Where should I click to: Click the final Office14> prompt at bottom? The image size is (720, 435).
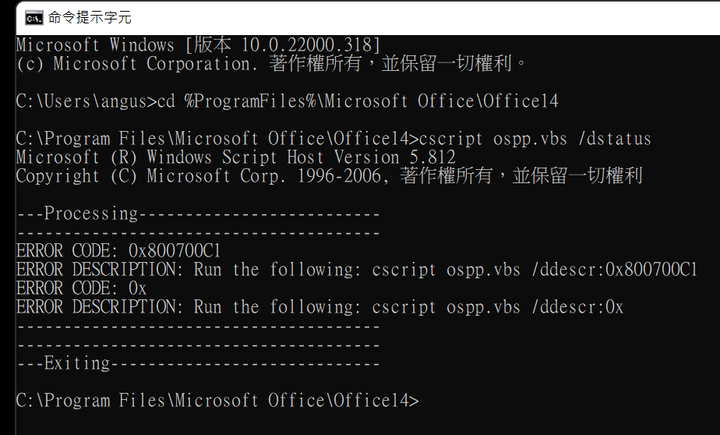click(x=217, y=401)
